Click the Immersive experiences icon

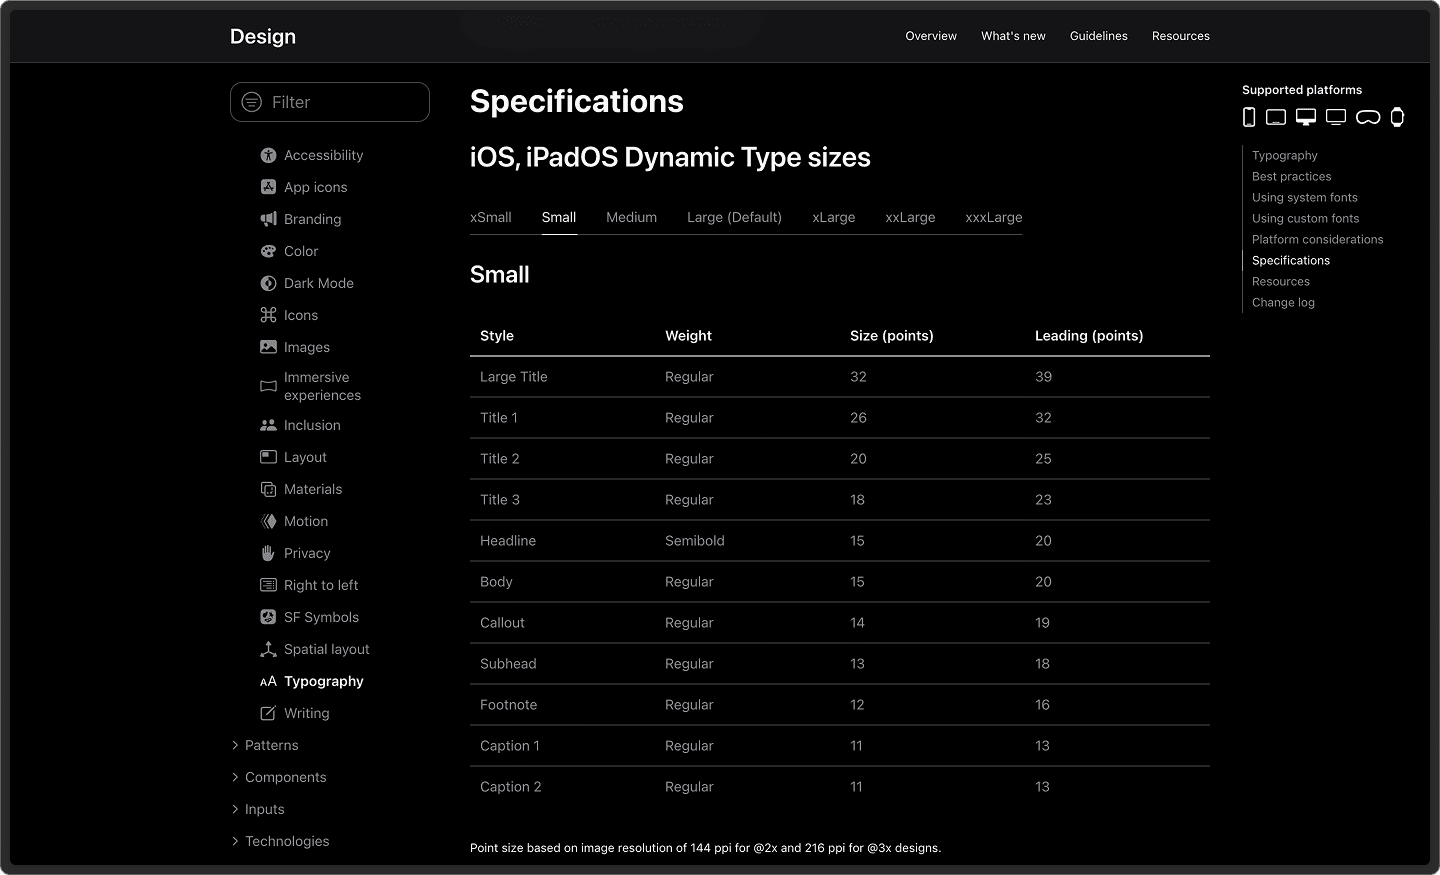pyautogui.click(x=268, y=386)
